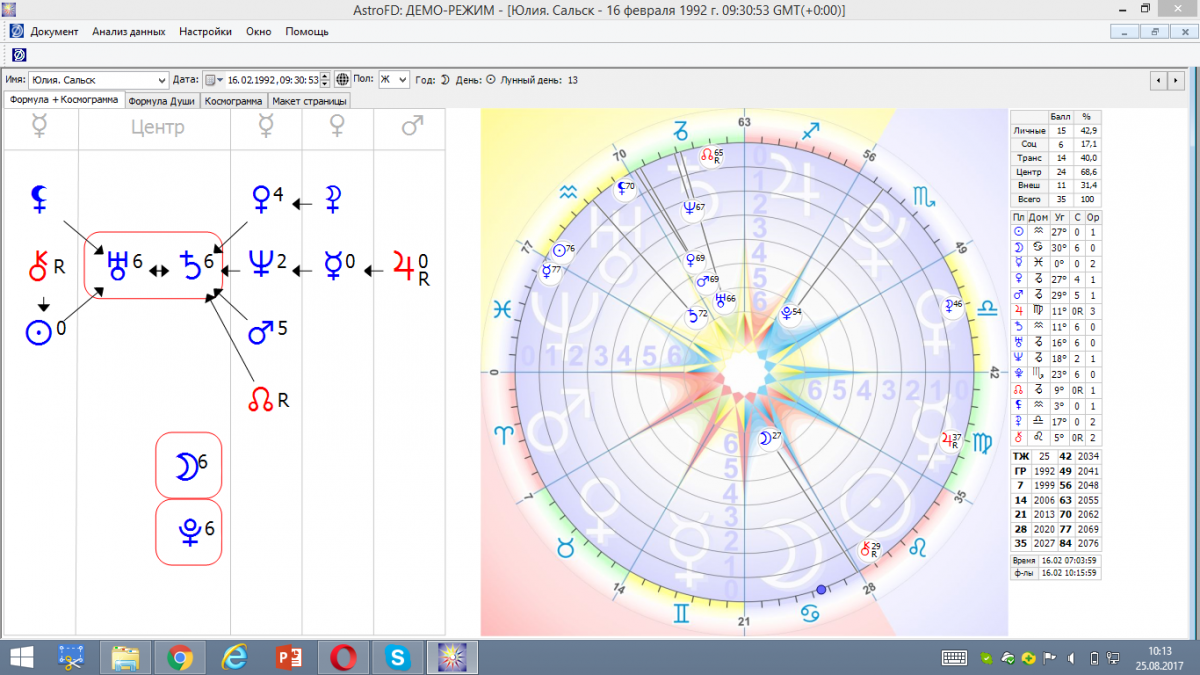Viewport: 1200px width, 675px height.
Task: Click the globe location icon beside date
Action: coord(342,80)
